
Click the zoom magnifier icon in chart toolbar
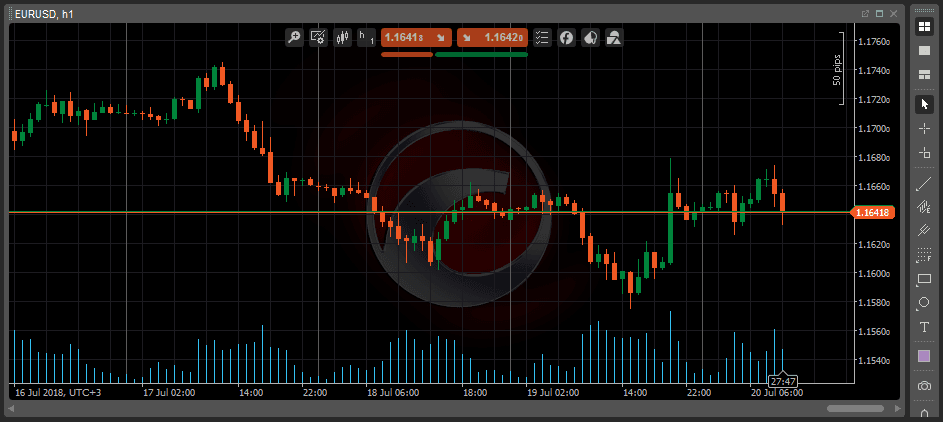[x=294, y=38]
